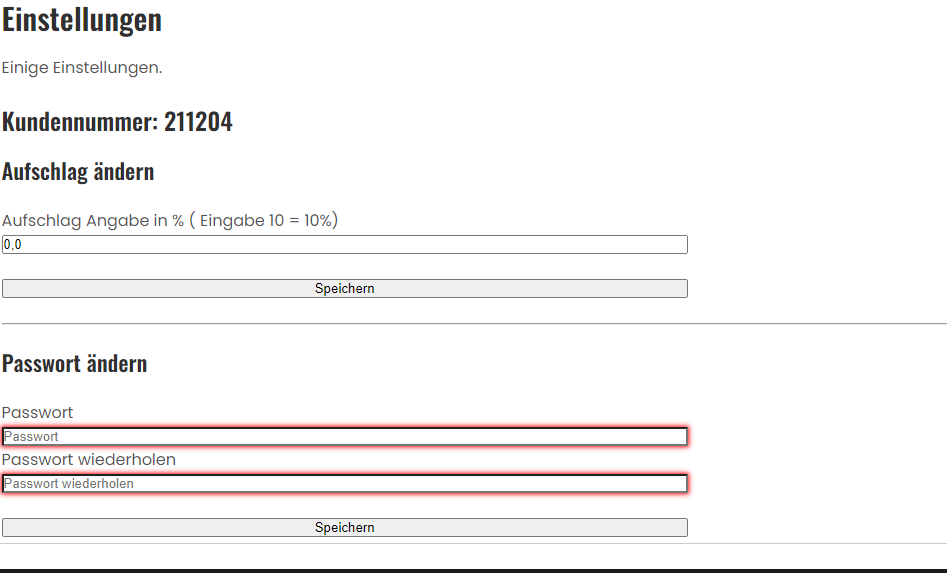The width and height of the screenshot is (947, 573).
Task: Click the divider line above 'Passwort ändern'
Action: pyautogui.click(x=473, y=324)
